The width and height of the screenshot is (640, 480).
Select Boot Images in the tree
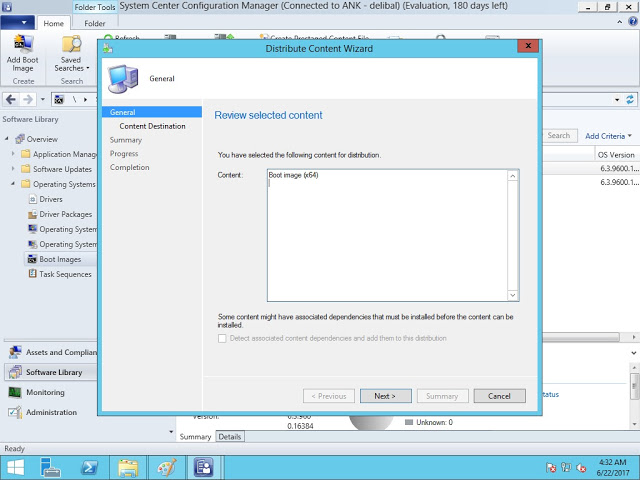click(x=60, y=259)
